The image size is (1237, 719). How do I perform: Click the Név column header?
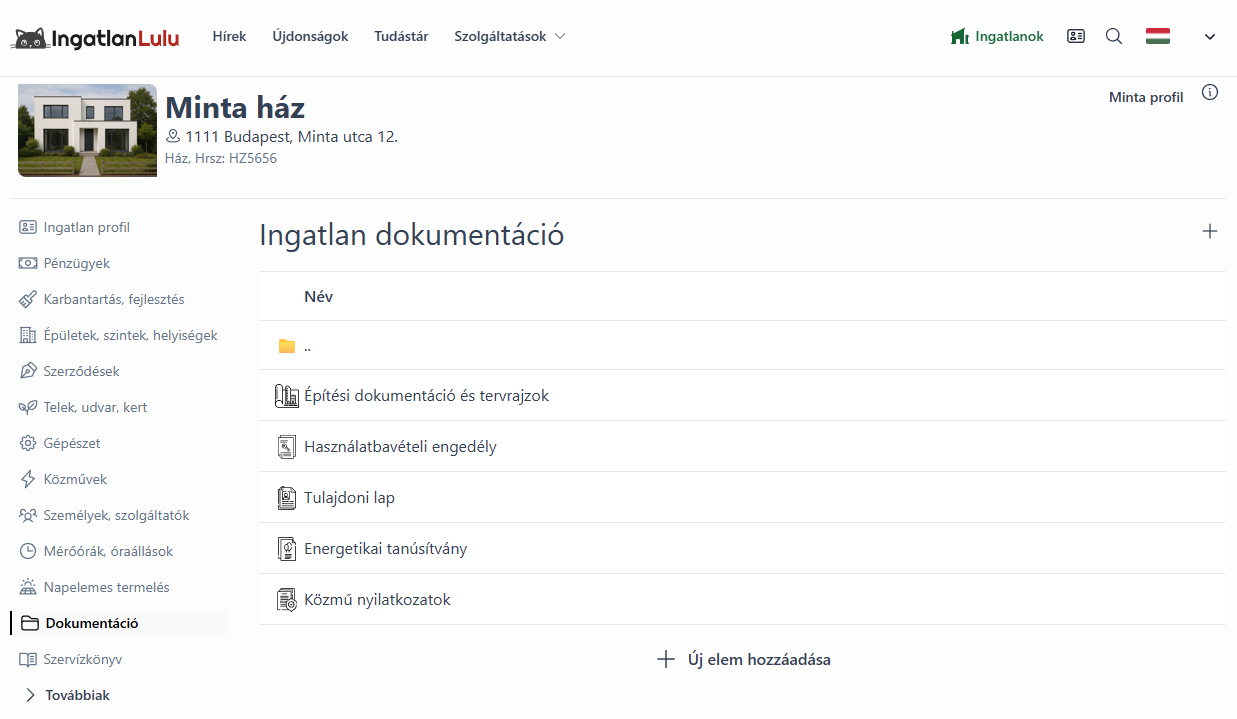(x=318, y=296)
